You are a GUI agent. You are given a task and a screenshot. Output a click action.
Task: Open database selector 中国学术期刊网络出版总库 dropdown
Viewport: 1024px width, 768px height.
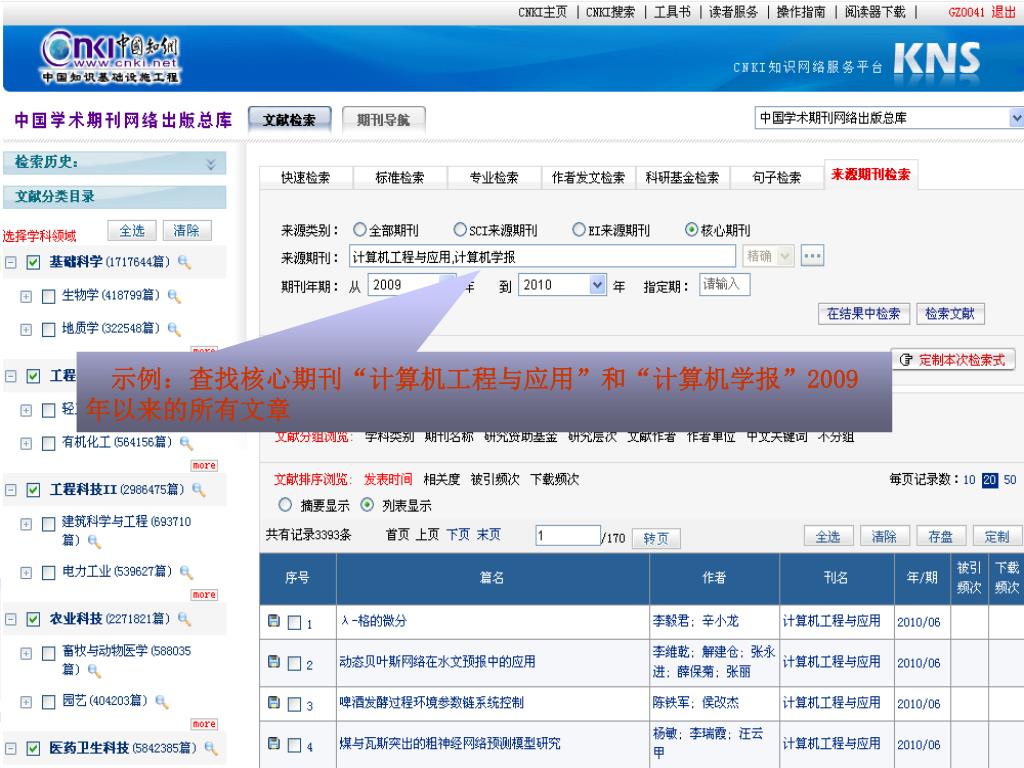pos(1016,118)
